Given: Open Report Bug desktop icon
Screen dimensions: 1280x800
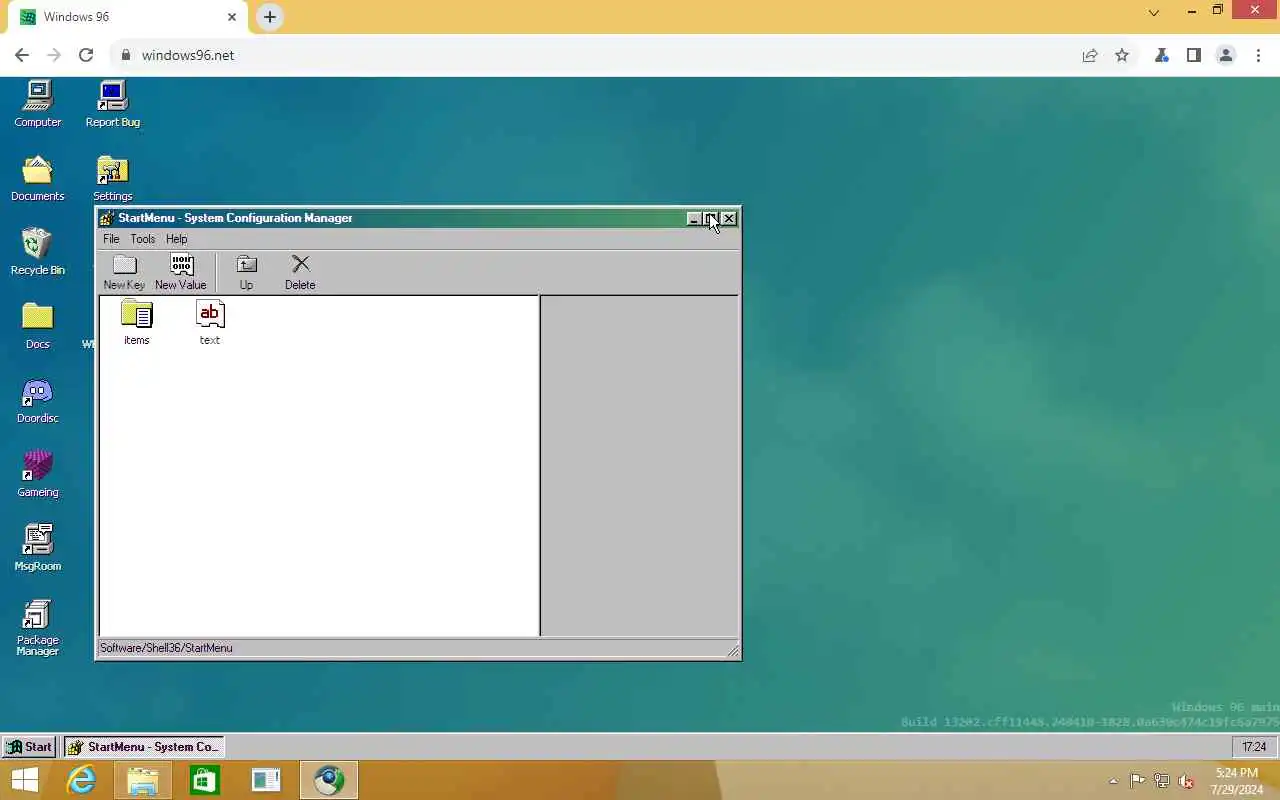Looking at the screenshot, I should 113,104.
